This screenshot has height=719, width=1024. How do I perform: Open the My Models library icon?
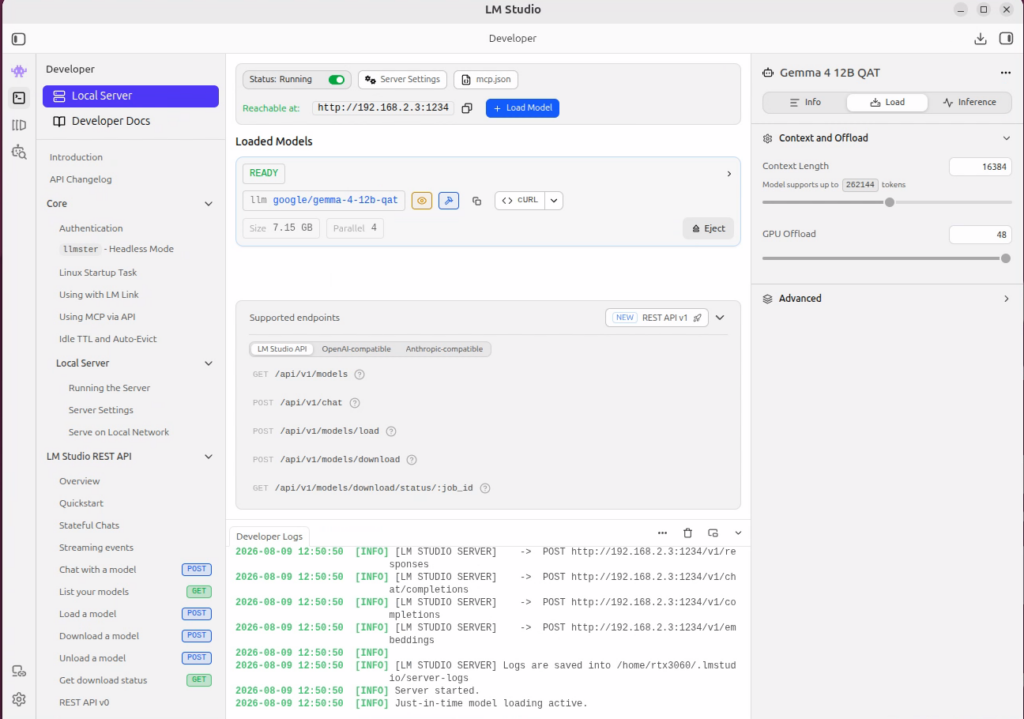[x=19, y=125]
